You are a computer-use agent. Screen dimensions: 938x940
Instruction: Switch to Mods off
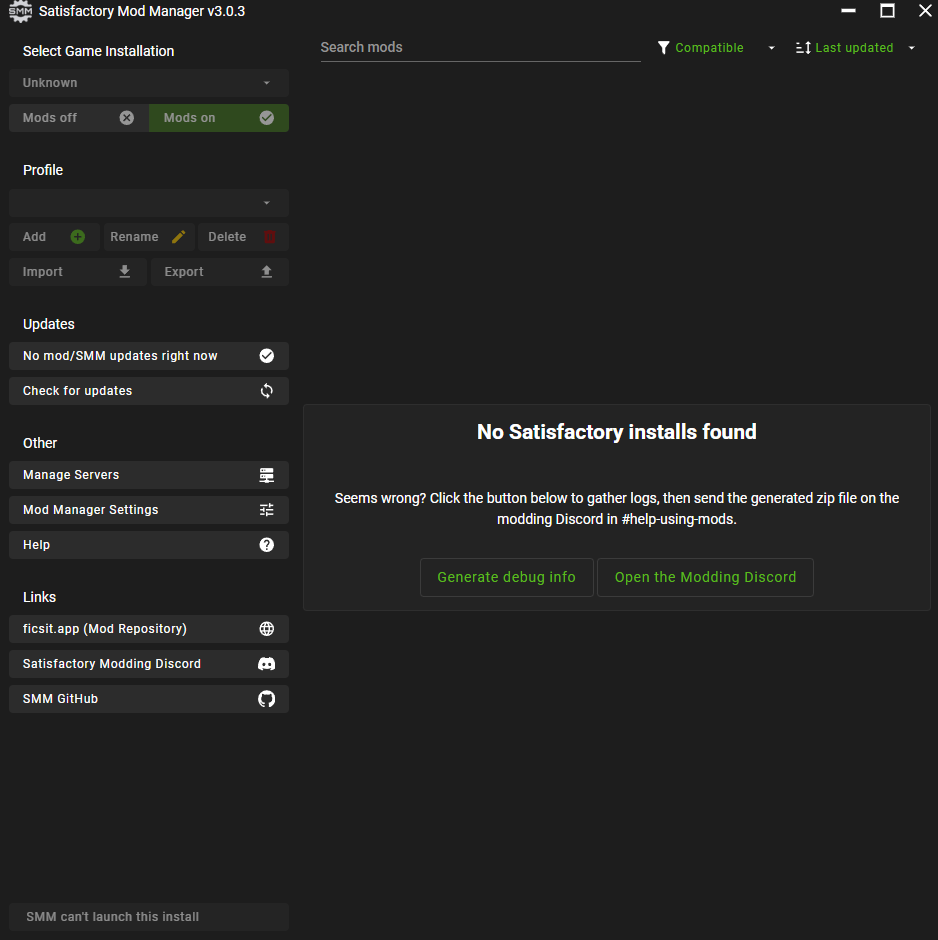[79, 118]
